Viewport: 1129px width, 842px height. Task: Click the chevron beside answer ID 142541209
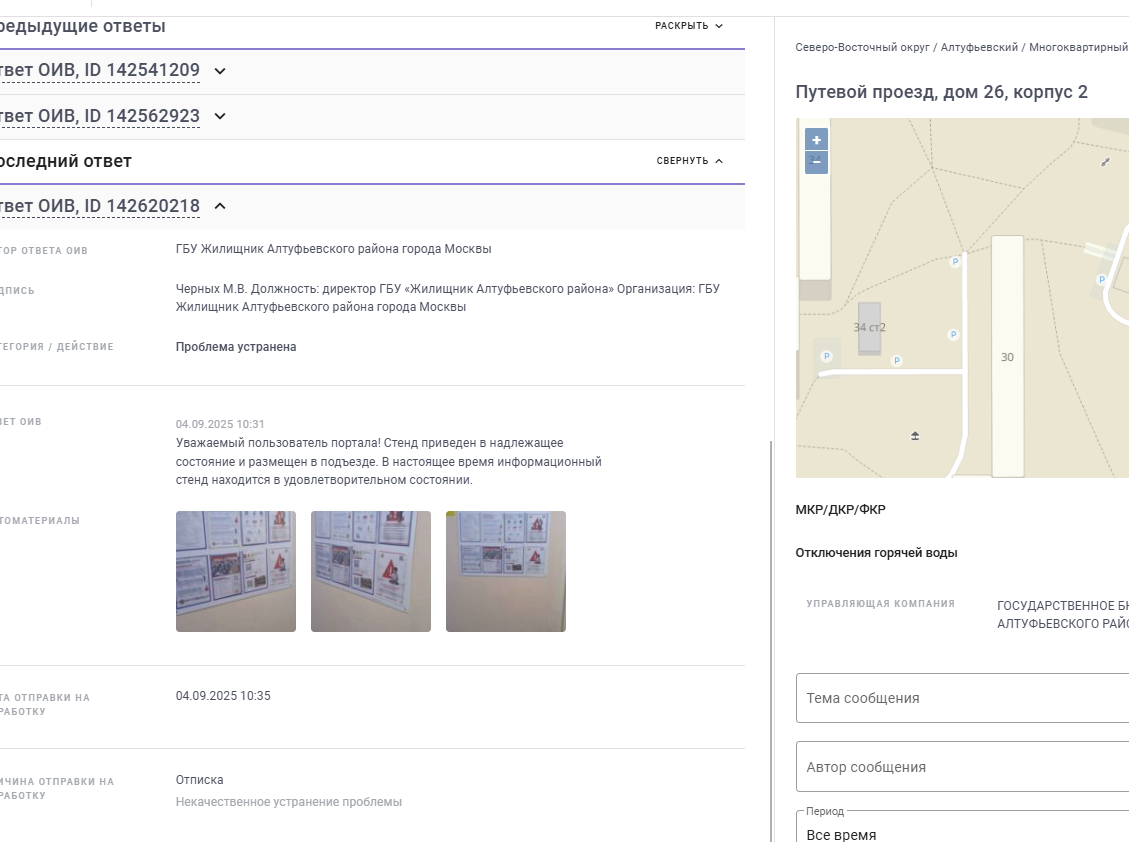(x=220, y=71)
